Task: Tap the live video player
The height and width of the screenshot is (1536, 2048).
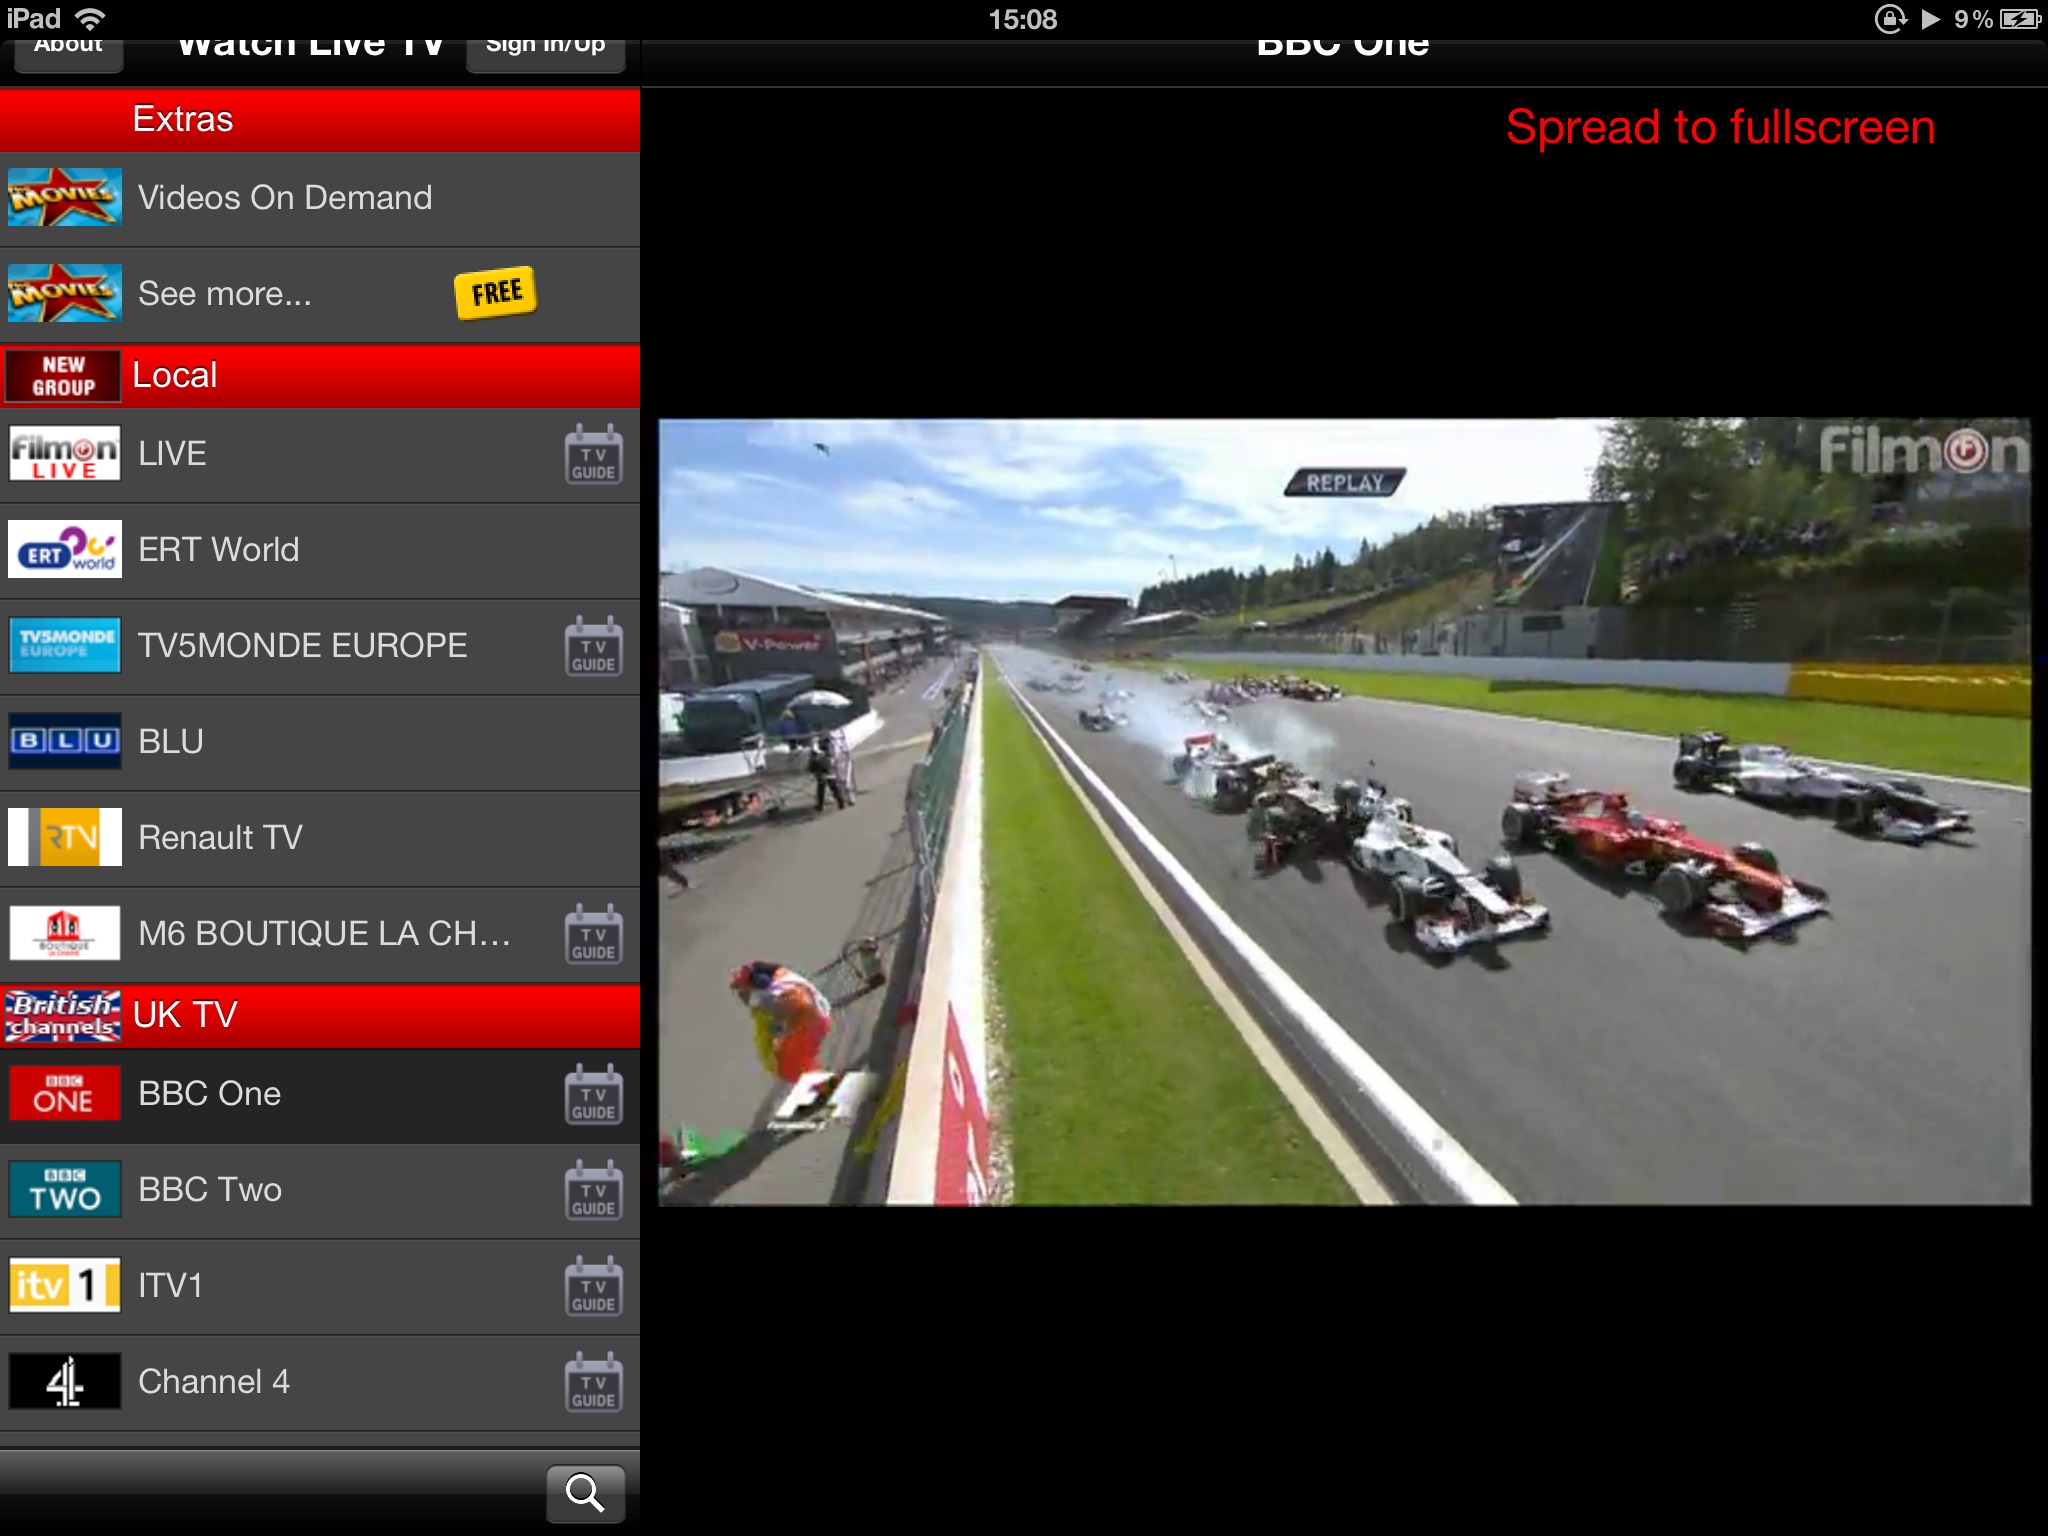Action: click(1344, 811)
